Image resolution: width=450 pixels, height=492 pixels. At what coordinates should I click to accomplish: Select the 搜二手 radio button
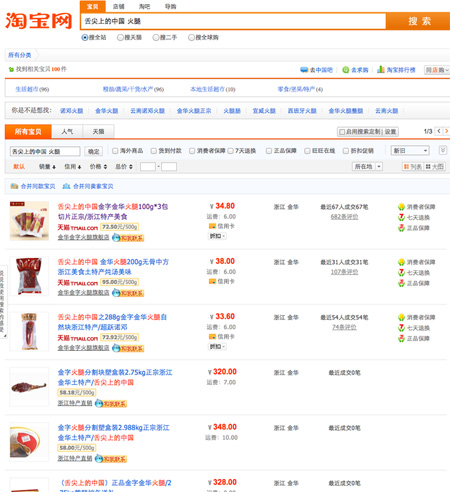click(x=156, y=37)
